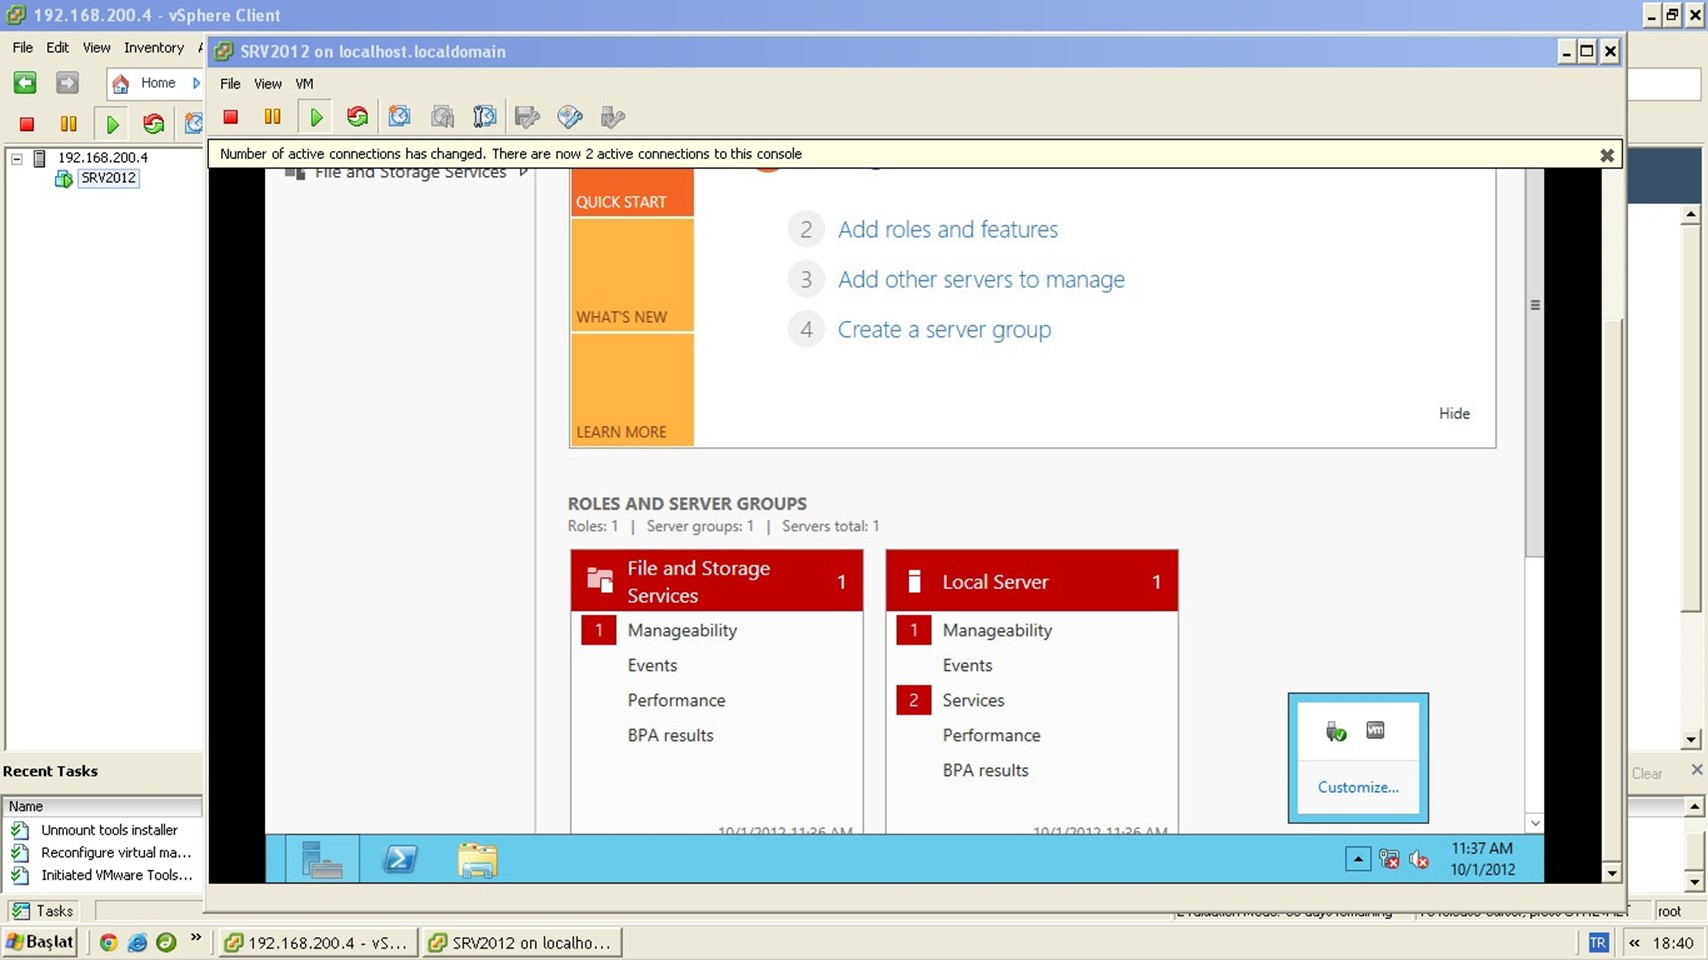The image size is (1708, 960).
Task: Open File Explorer folder in guest taskbar
Action: (477, 859)
